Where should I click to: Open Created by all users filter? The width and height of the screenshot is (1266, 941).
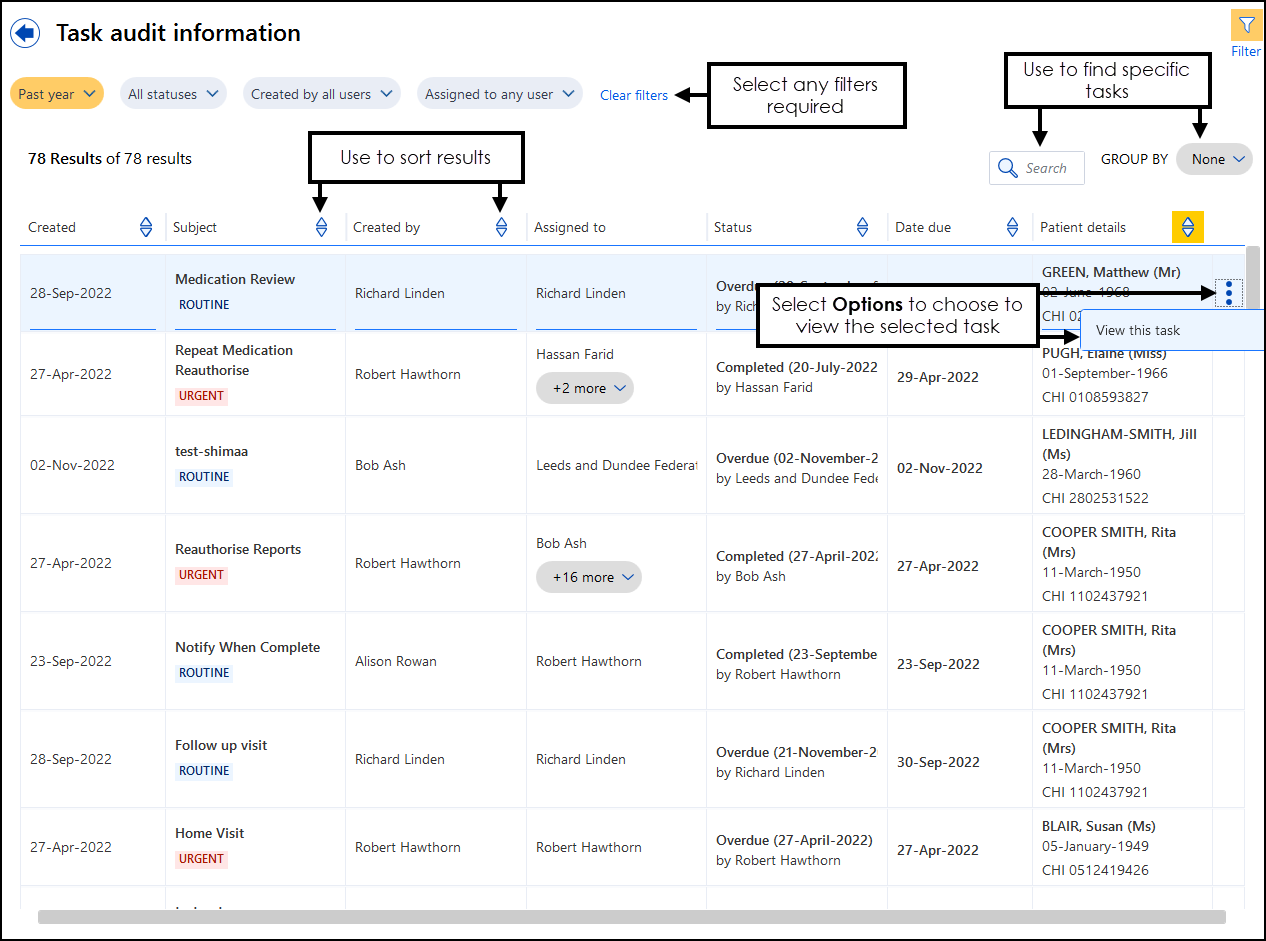tap(321, 94)
